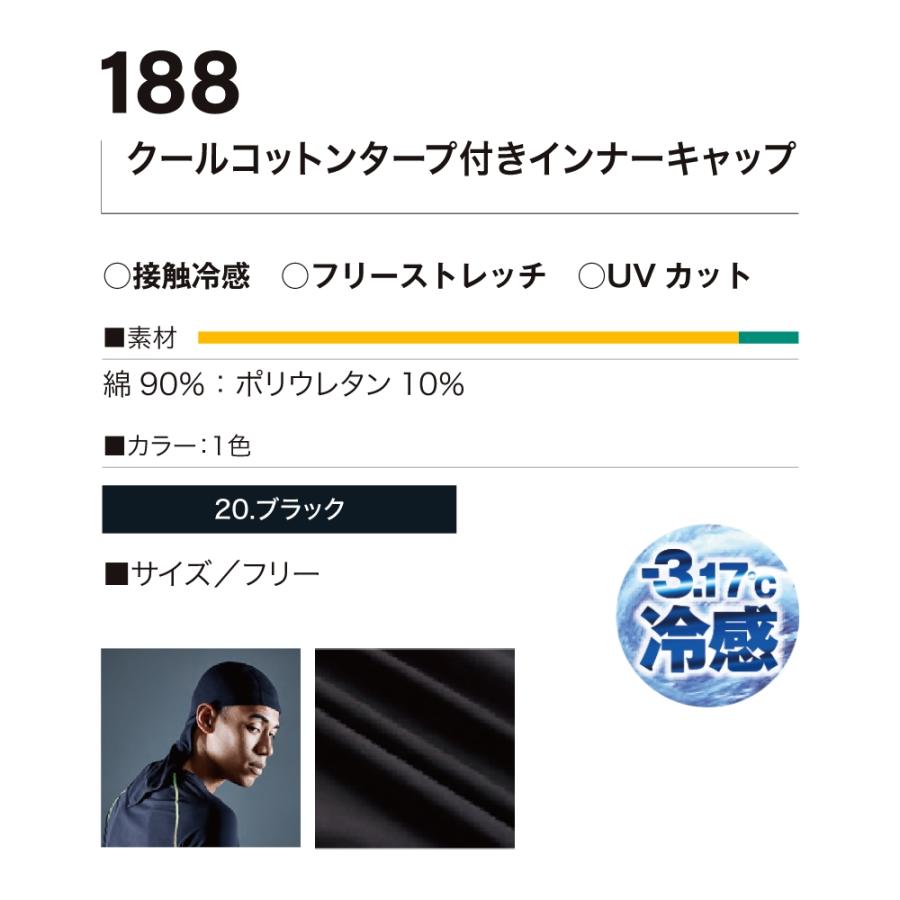Click the 冷感 kanji on the blue badge
Viewport: 900px width, 900px height.
(x=710, y=641)
